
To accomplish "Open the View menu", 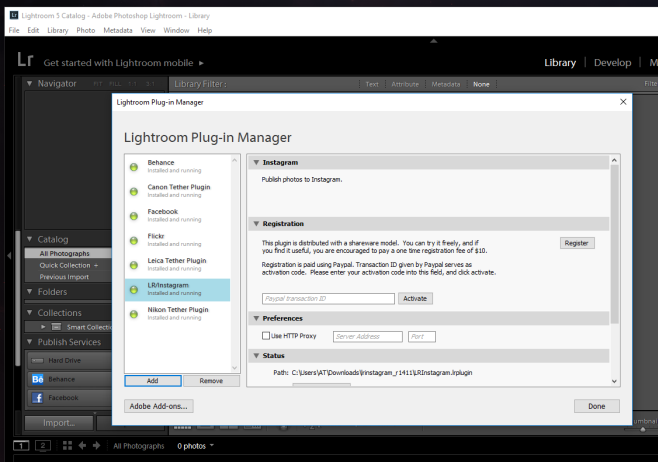I will tap(148, 30).
